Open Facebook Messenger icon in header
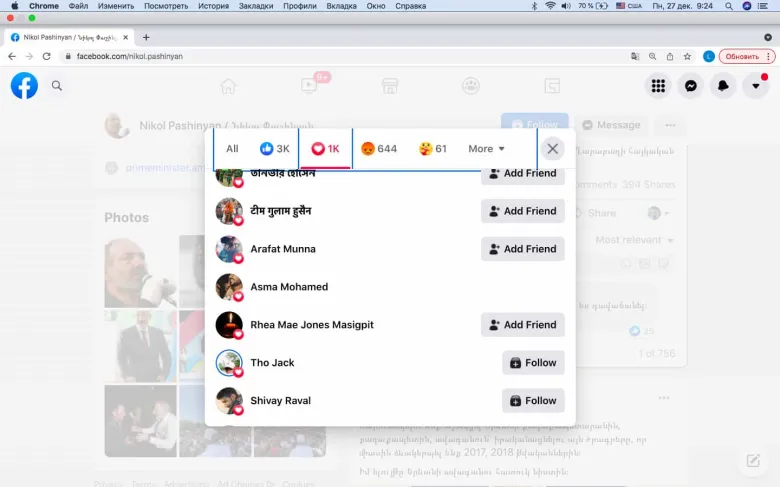Image resolution: width=780 pixels, height=487 pixels. 690,86
